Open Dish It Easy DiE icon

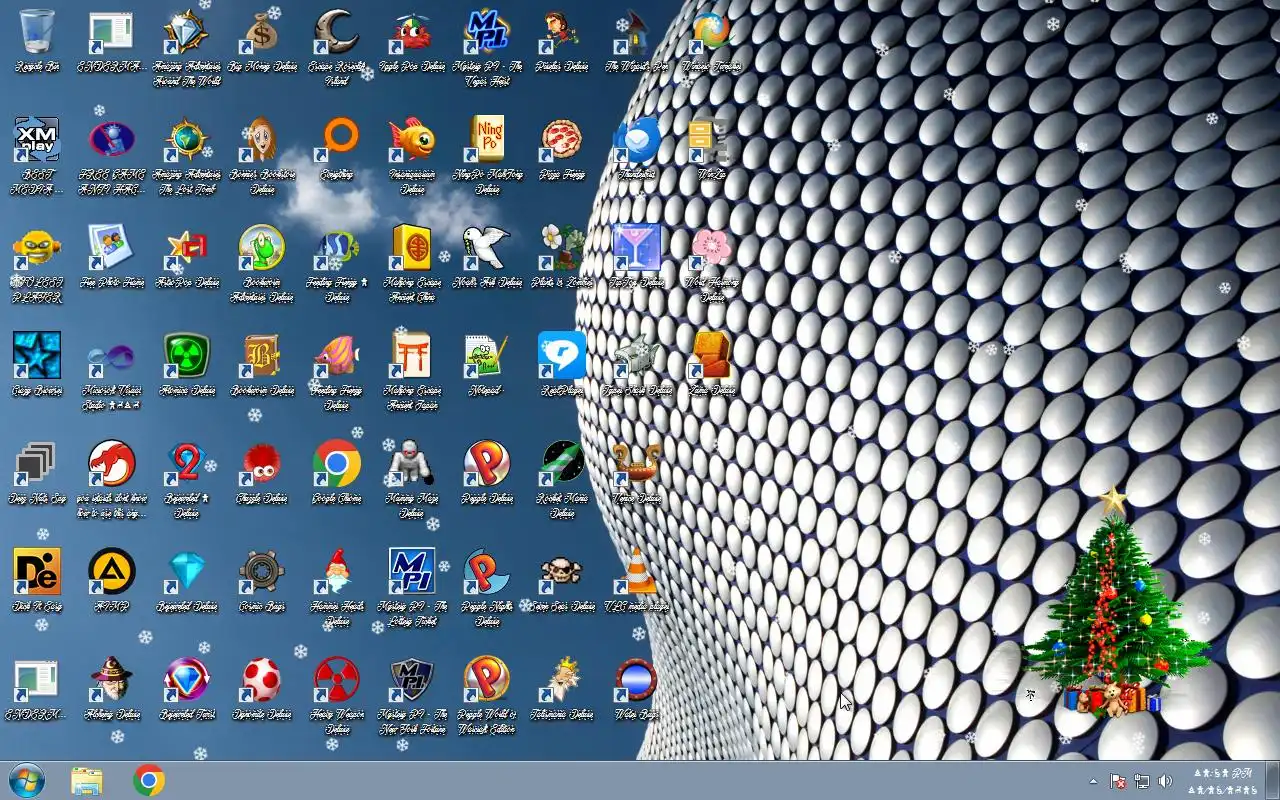click(x=37, y=572)
